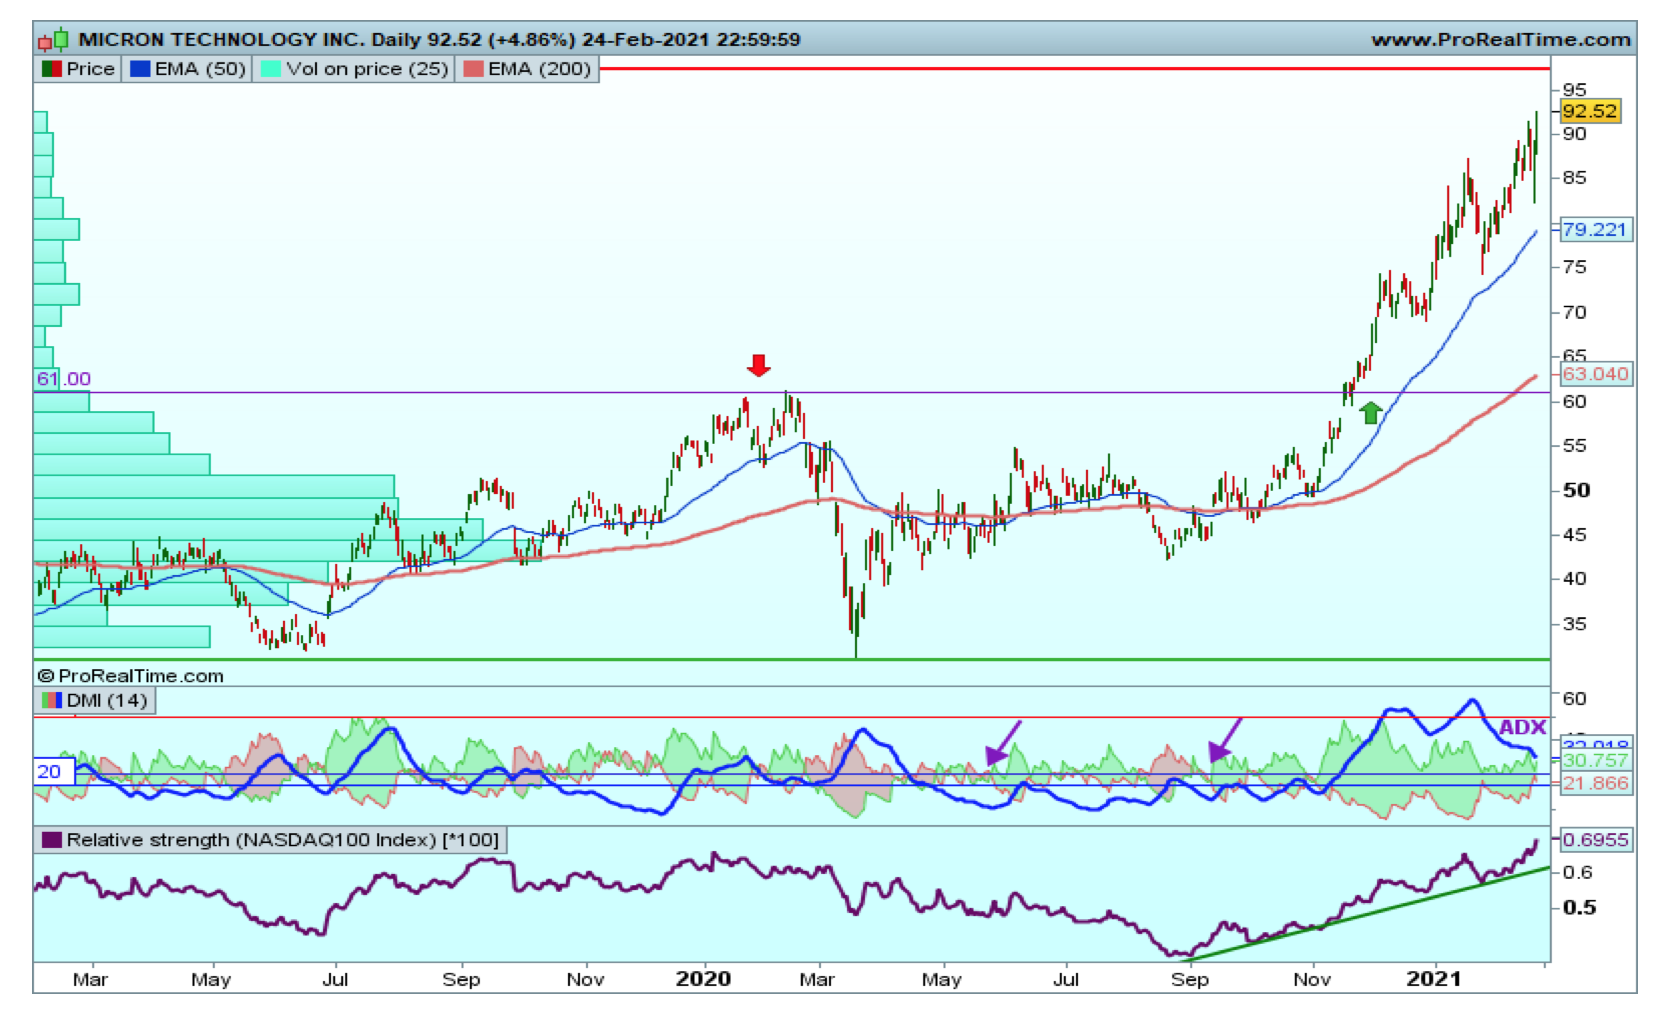Select the 79.221 EMA 50 value tag

pos(1594,230)
